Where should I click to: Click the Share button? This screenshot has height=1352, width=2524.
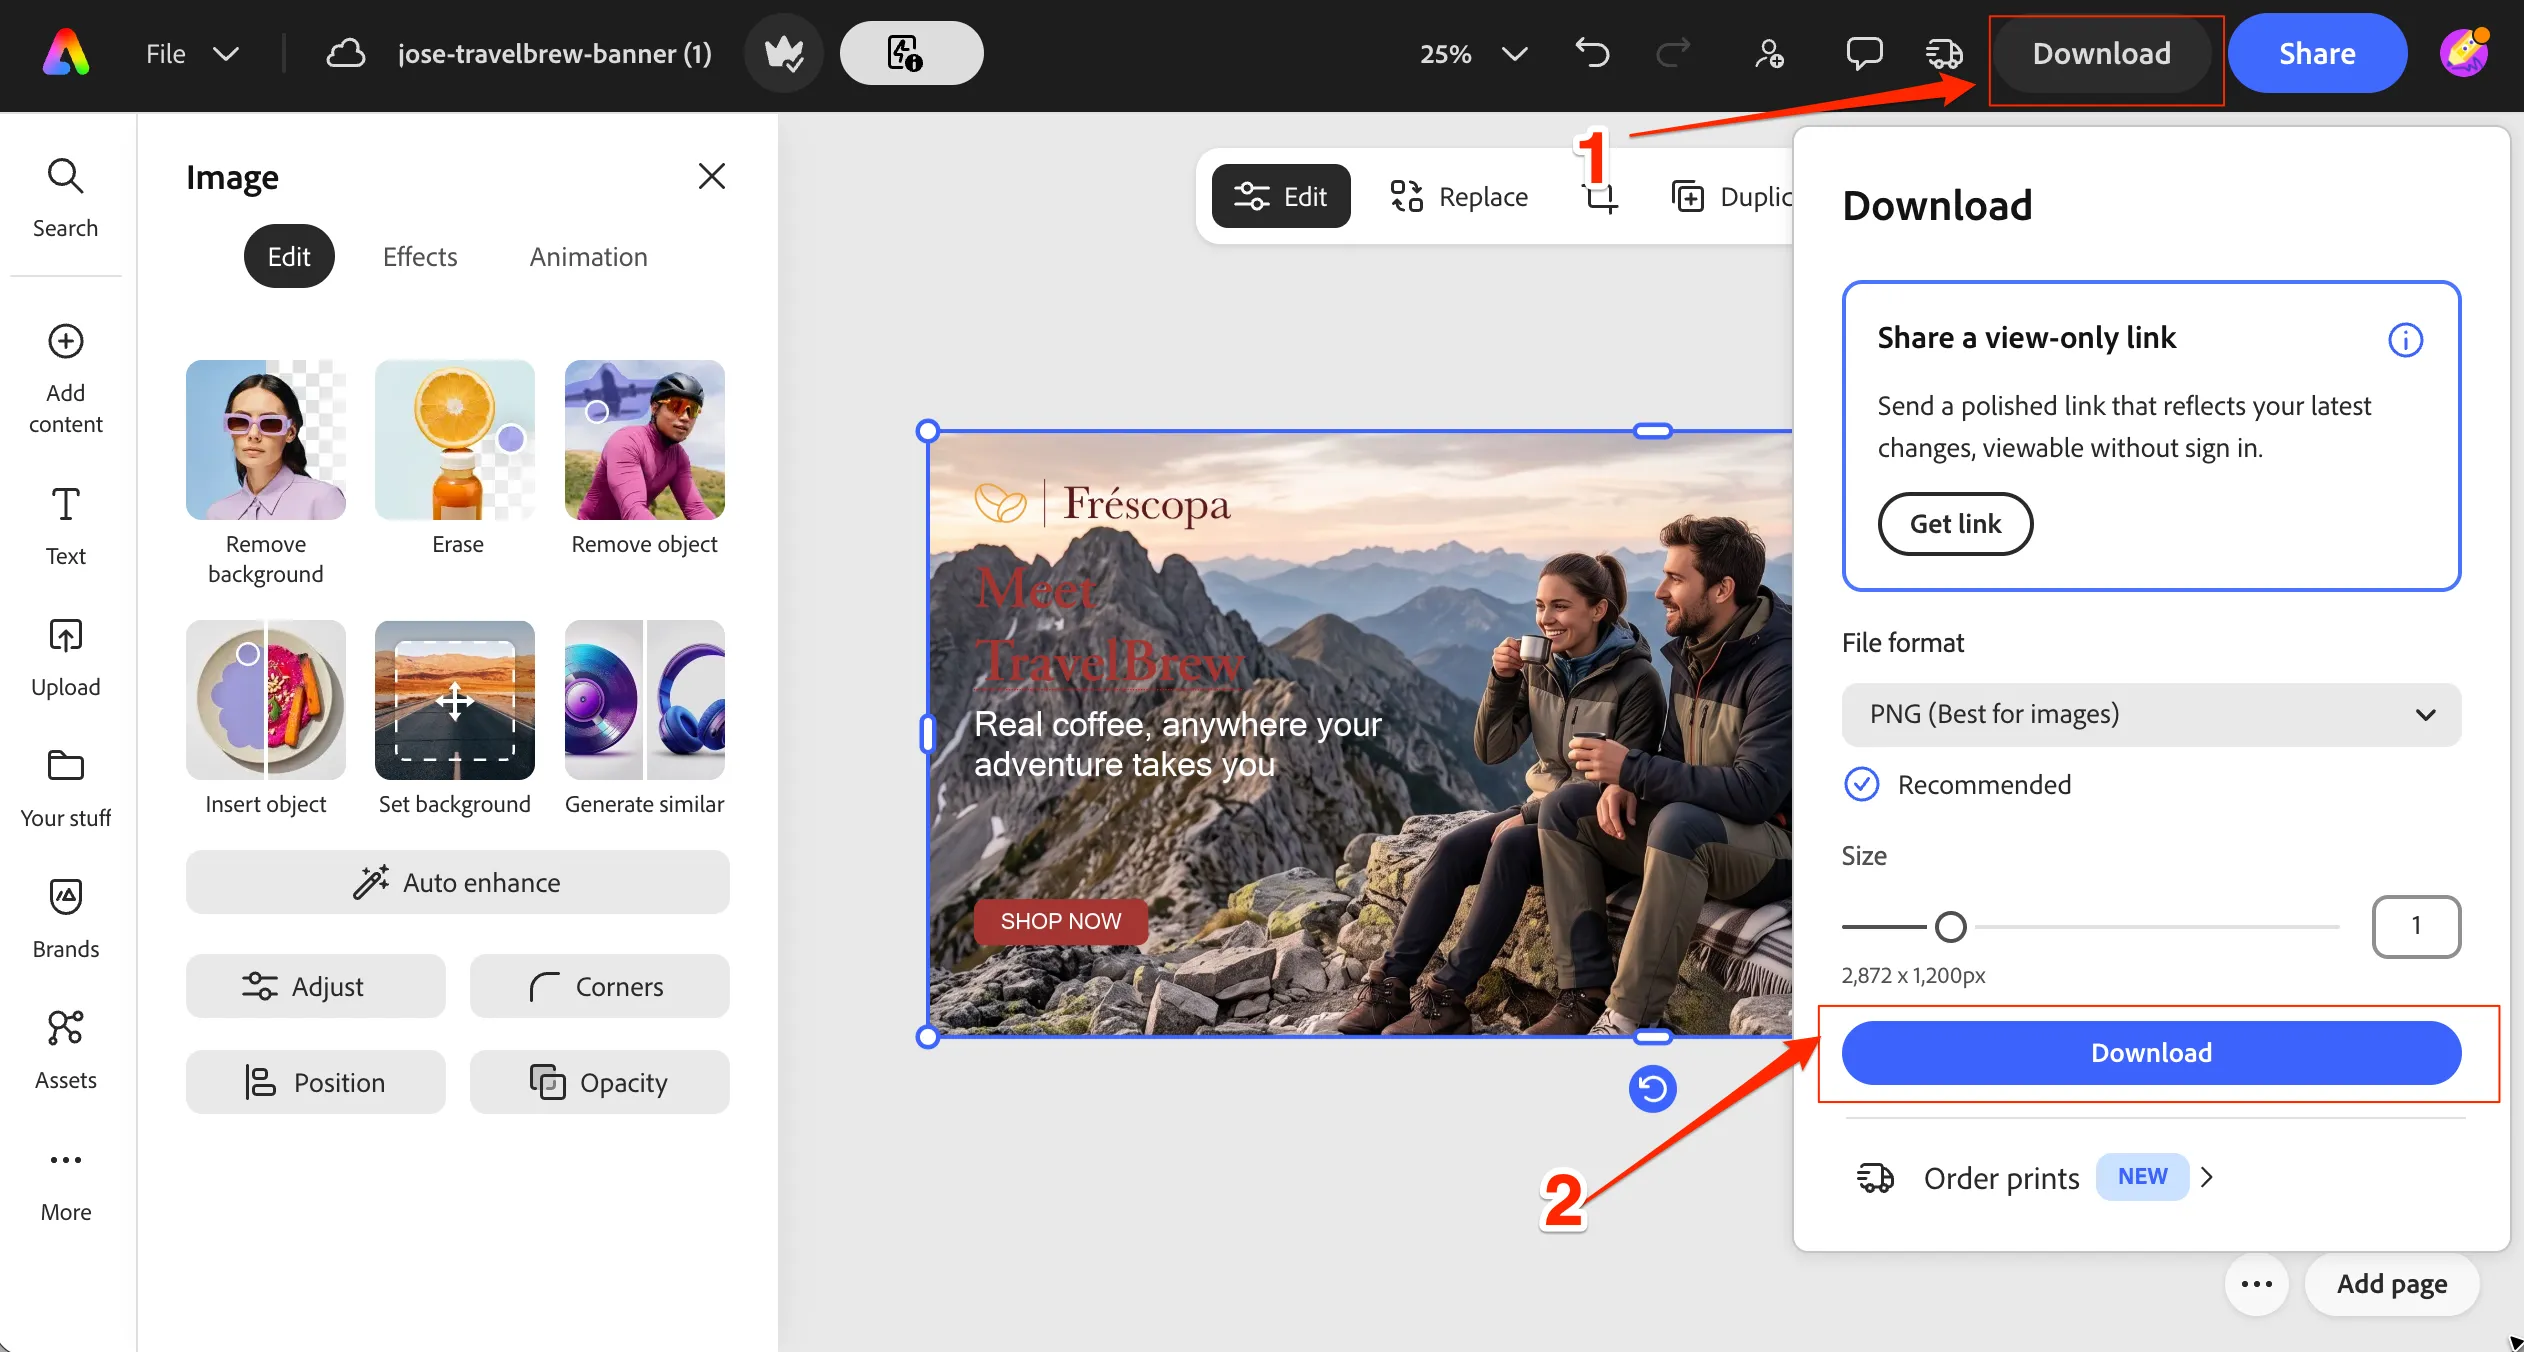pyautogui.click(x=2317, y=53)
